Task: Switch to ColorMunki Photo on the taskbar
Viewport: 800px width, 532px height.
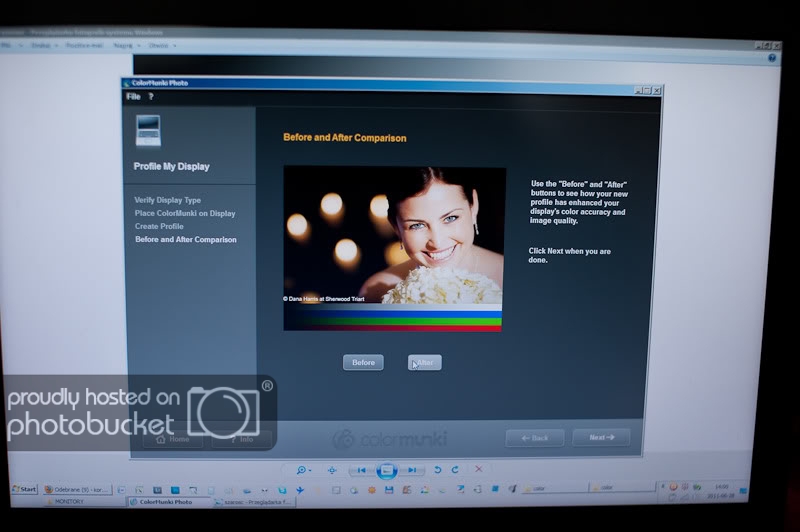Action: (168, 502)
